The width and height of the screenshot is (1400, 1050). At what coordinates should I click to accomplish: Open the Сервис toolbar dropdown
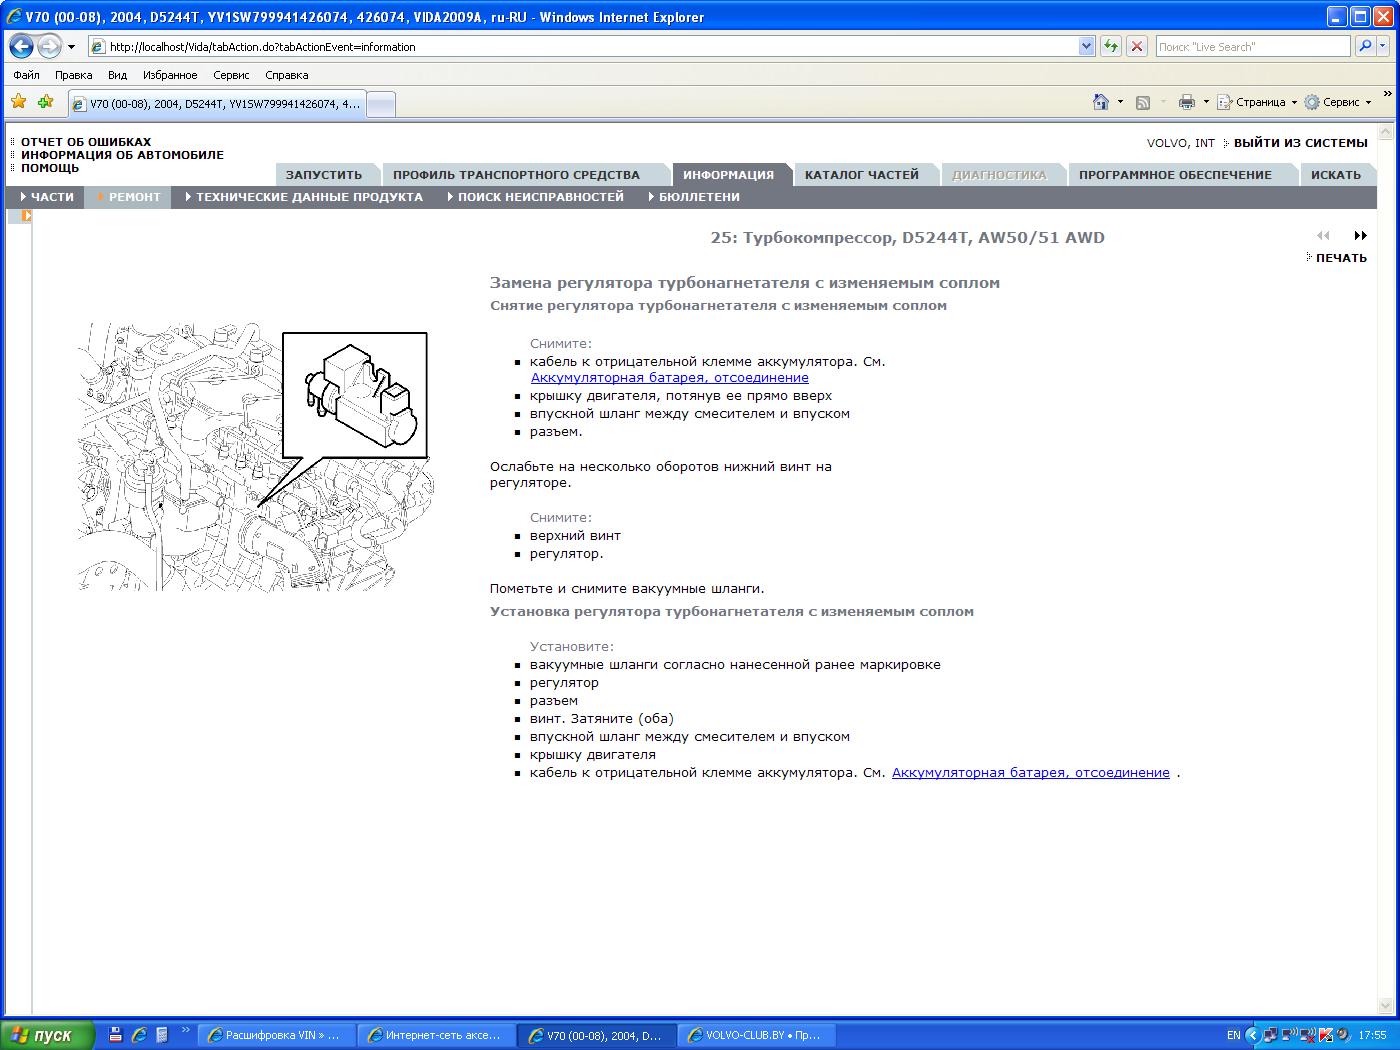coord(1338,102)
